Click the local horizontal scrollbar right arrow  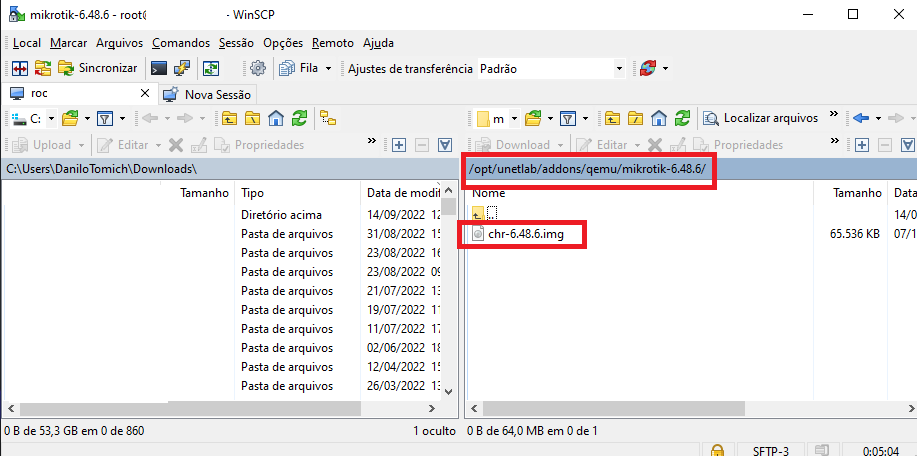coord(432,408)
